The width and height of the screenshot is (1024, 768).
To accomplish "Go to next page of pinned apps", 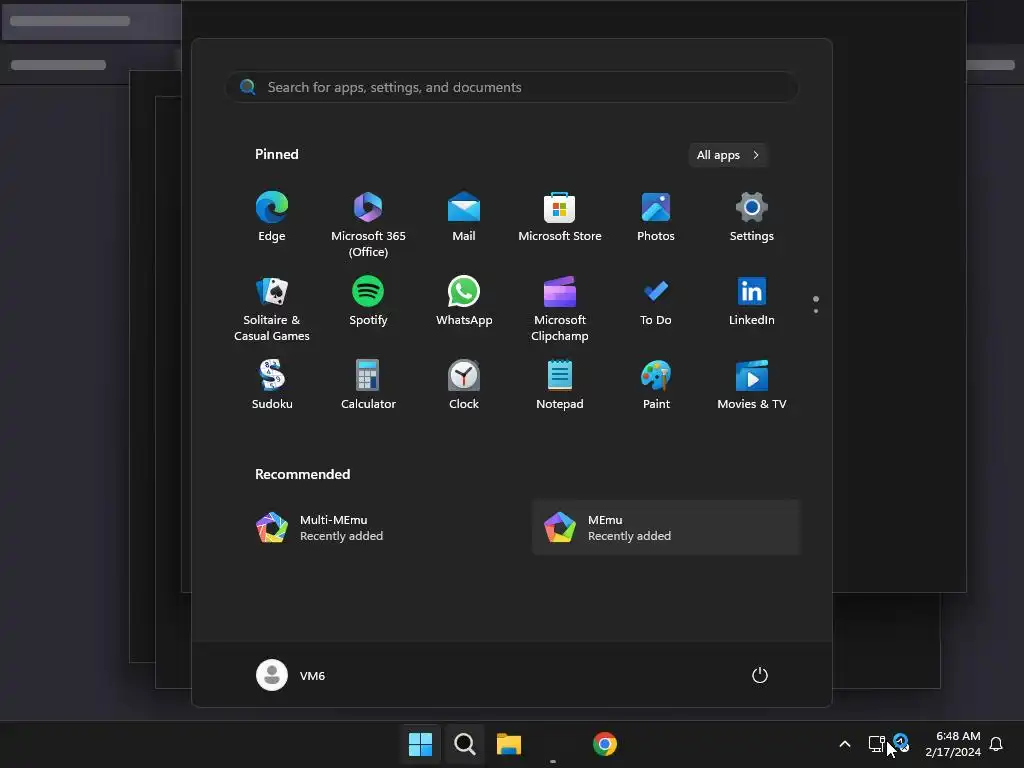I will (816, 311).
